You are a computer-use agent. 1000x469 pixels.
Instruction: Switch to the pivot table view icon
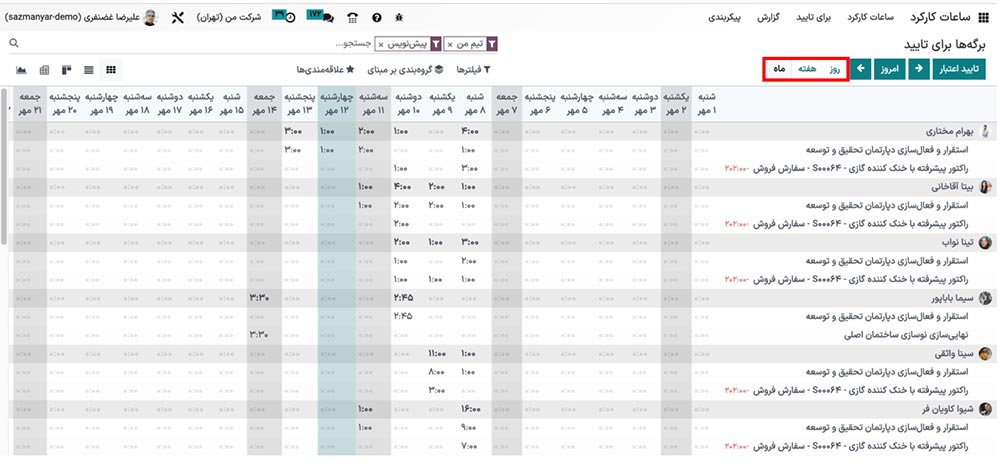[x=44, y=70]
